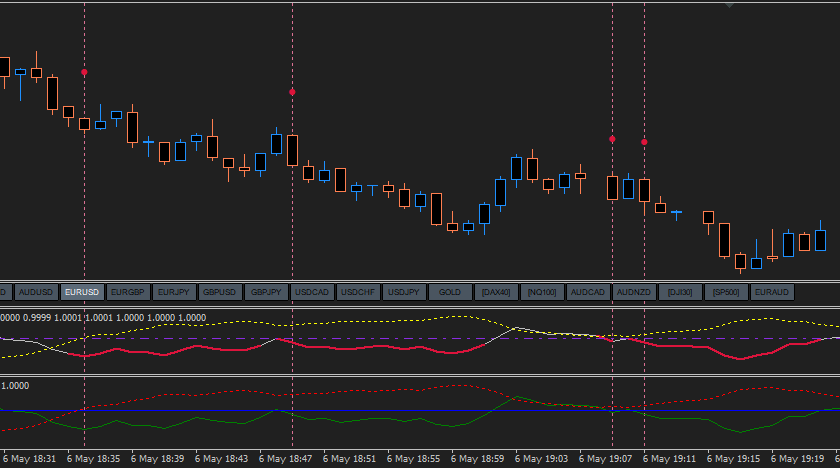Select red signal dot just before 19:11

[x=644, y=142]
